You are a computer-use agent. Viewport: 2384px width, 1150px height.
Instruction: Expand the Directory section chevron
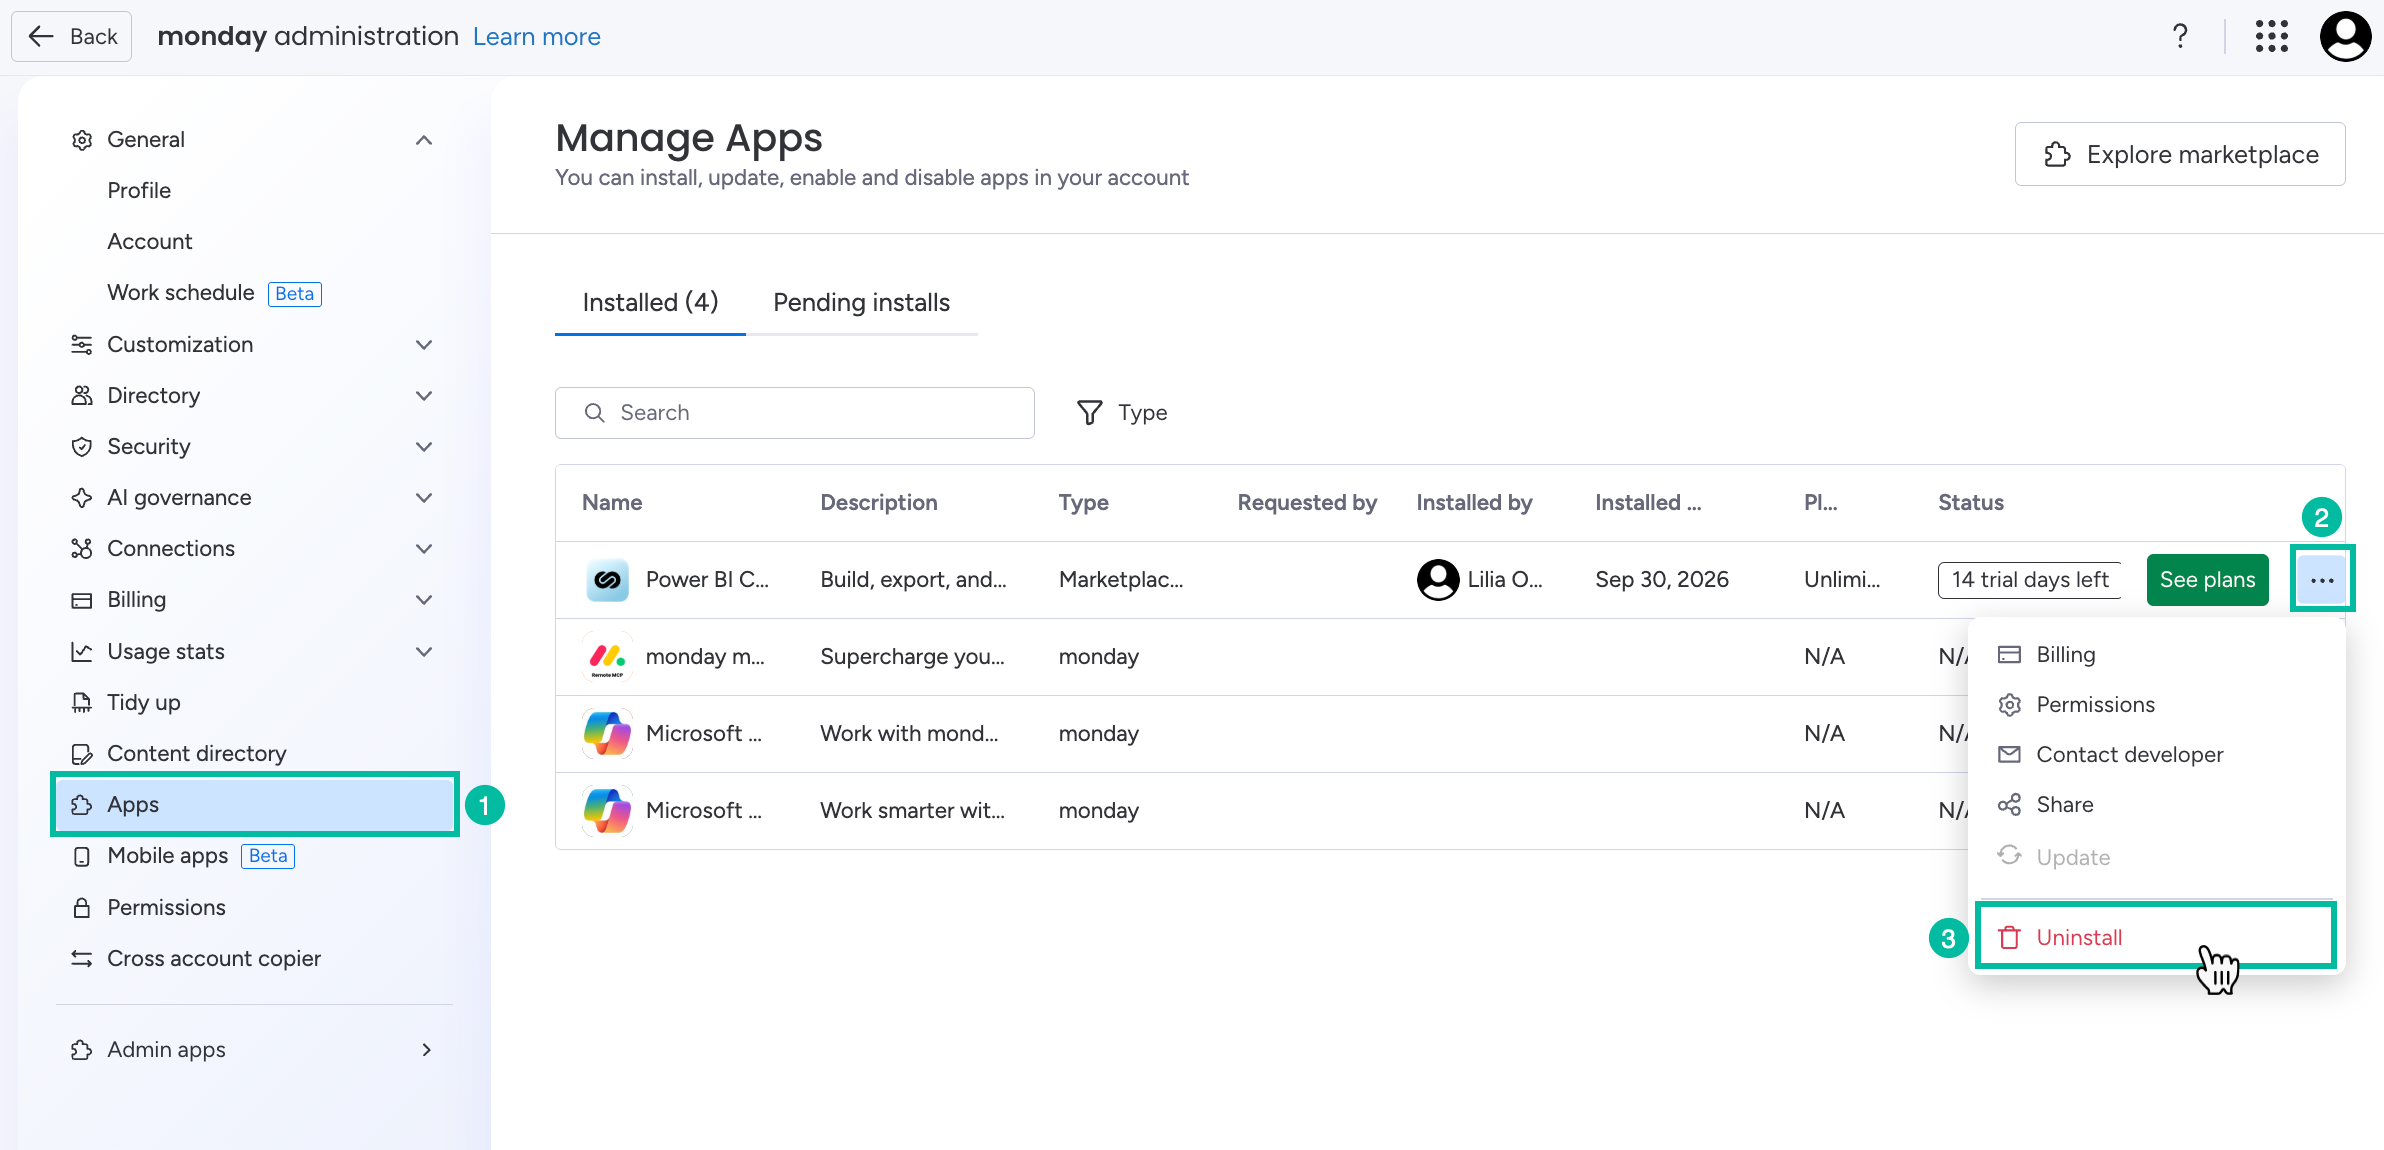point(424,396)
